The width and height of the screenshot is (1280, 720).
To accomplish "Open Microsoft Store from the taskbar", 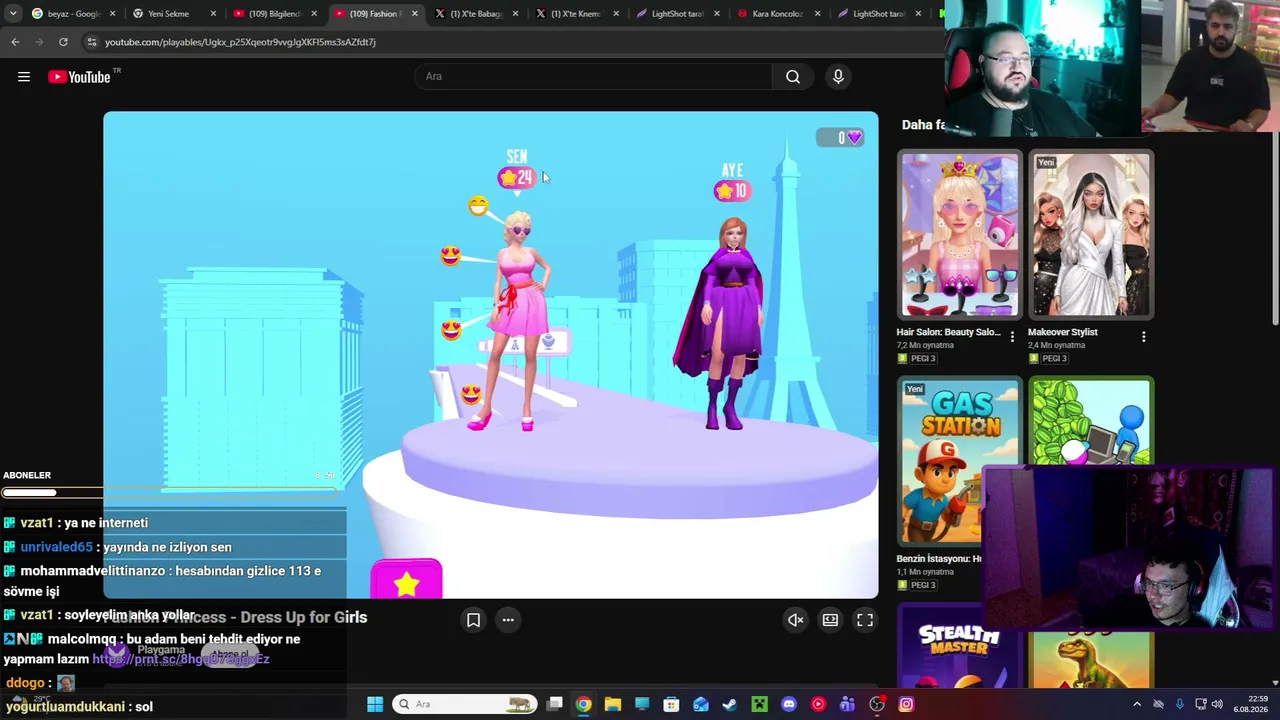I will [x=671, y=704].
